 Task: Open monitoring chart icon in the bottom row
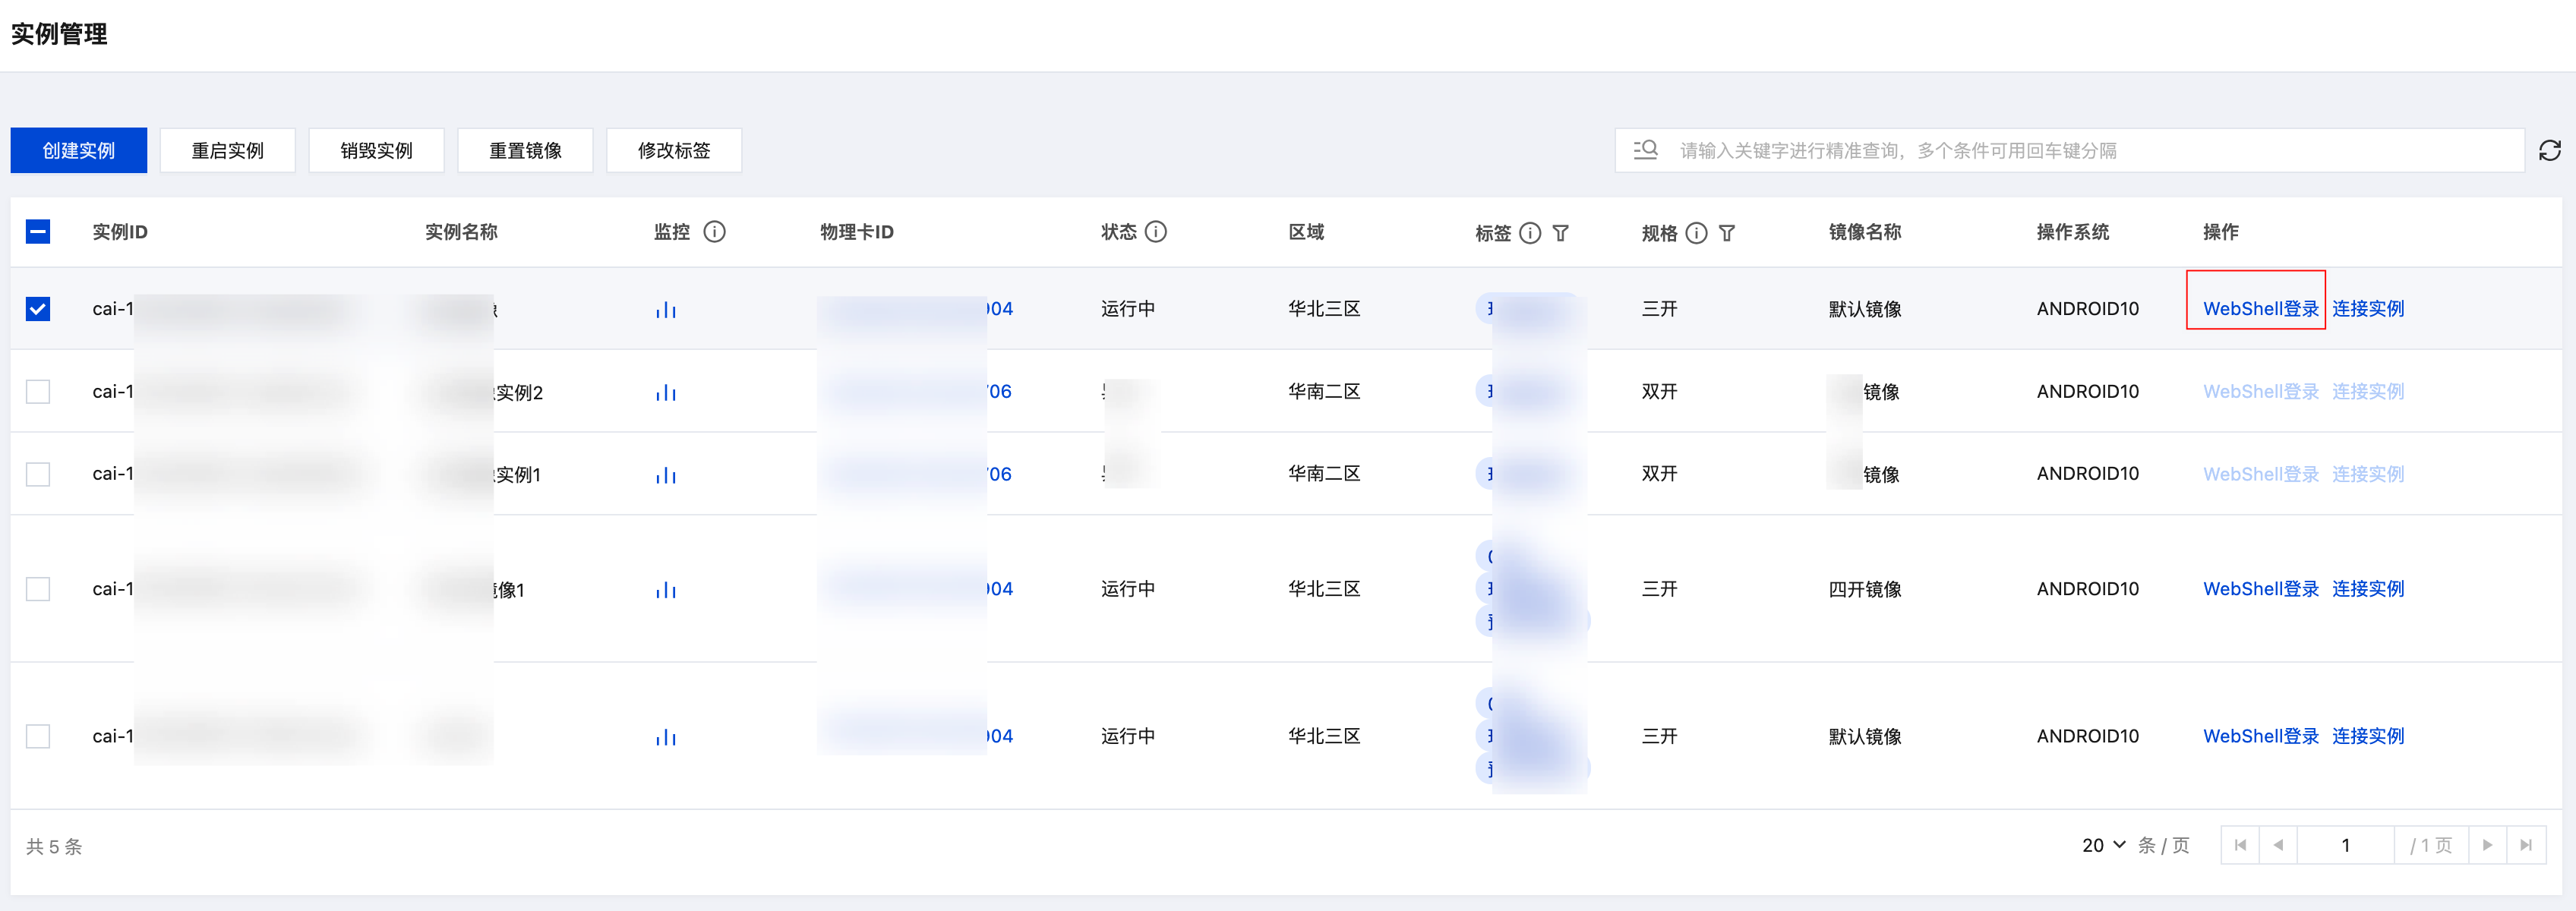click(666, 737)
